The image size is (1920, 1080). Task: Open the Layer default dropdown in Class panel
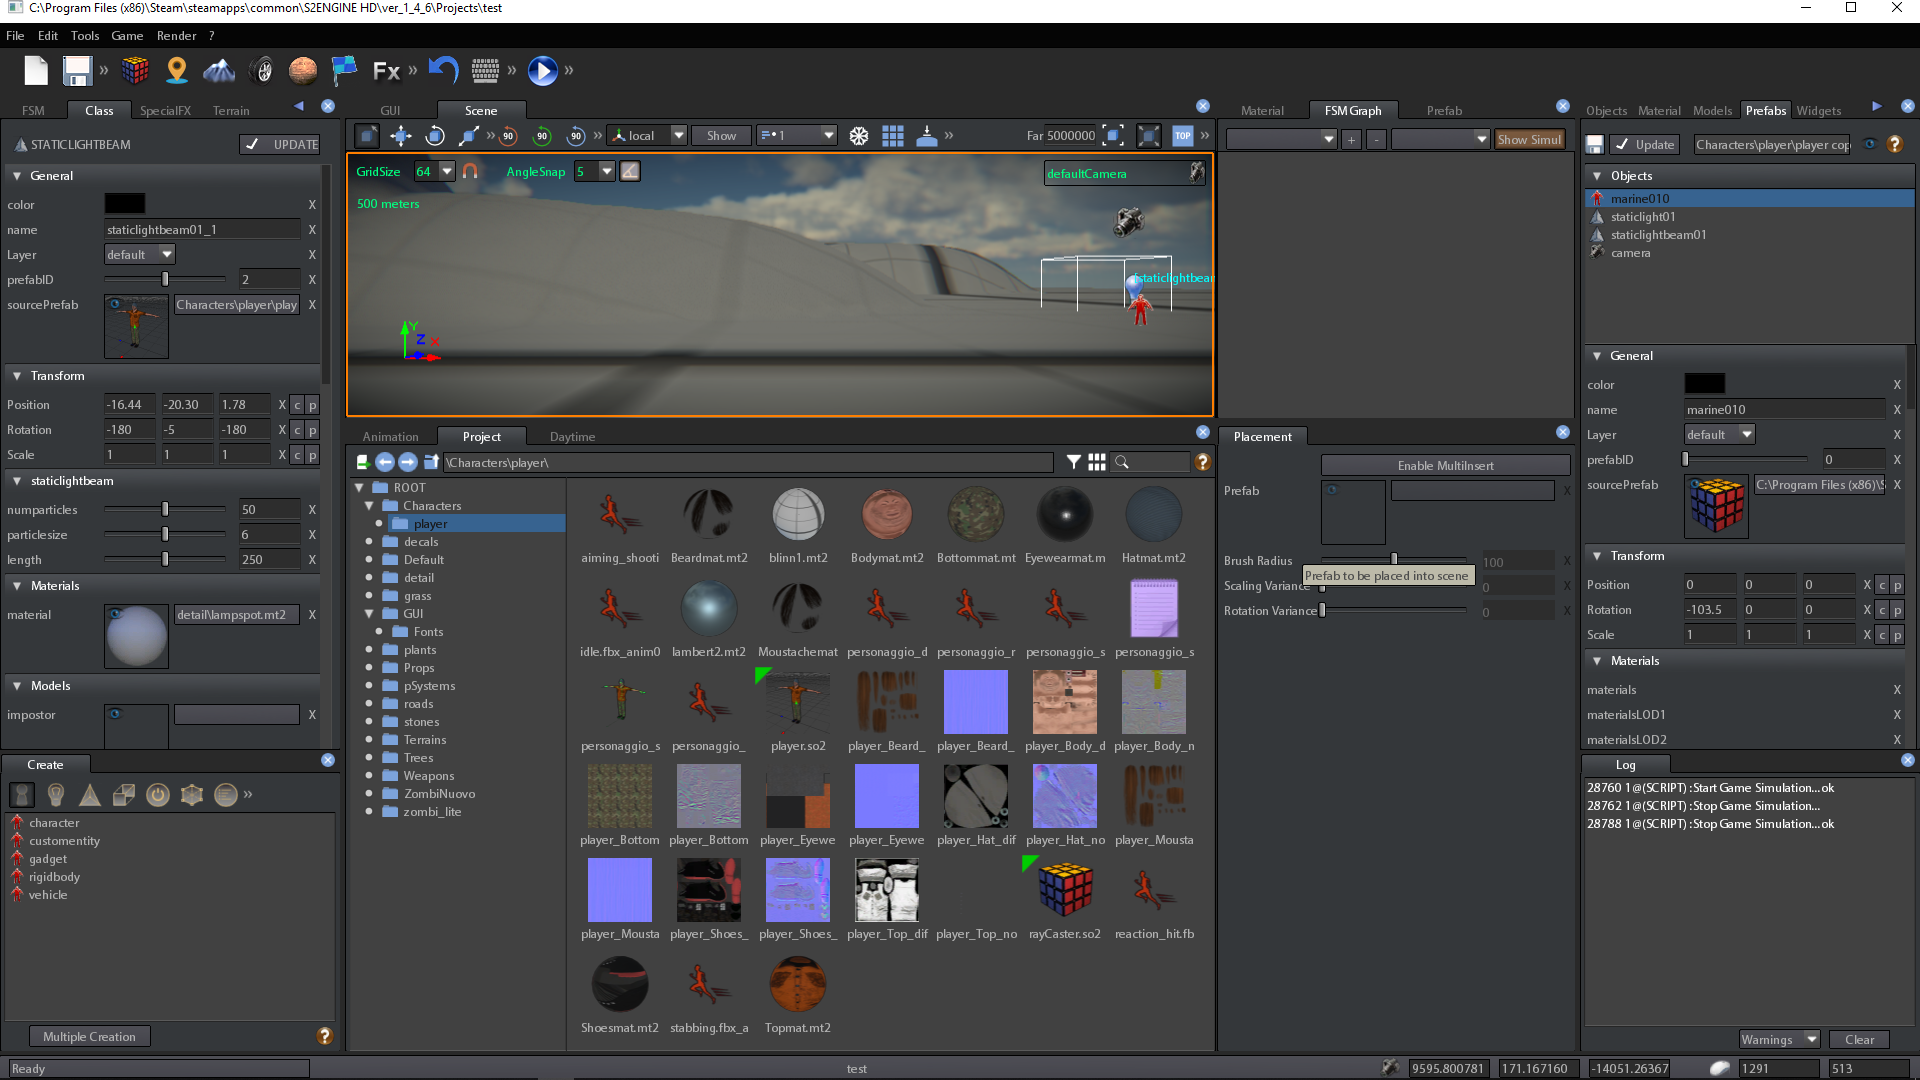pos(140,255)
